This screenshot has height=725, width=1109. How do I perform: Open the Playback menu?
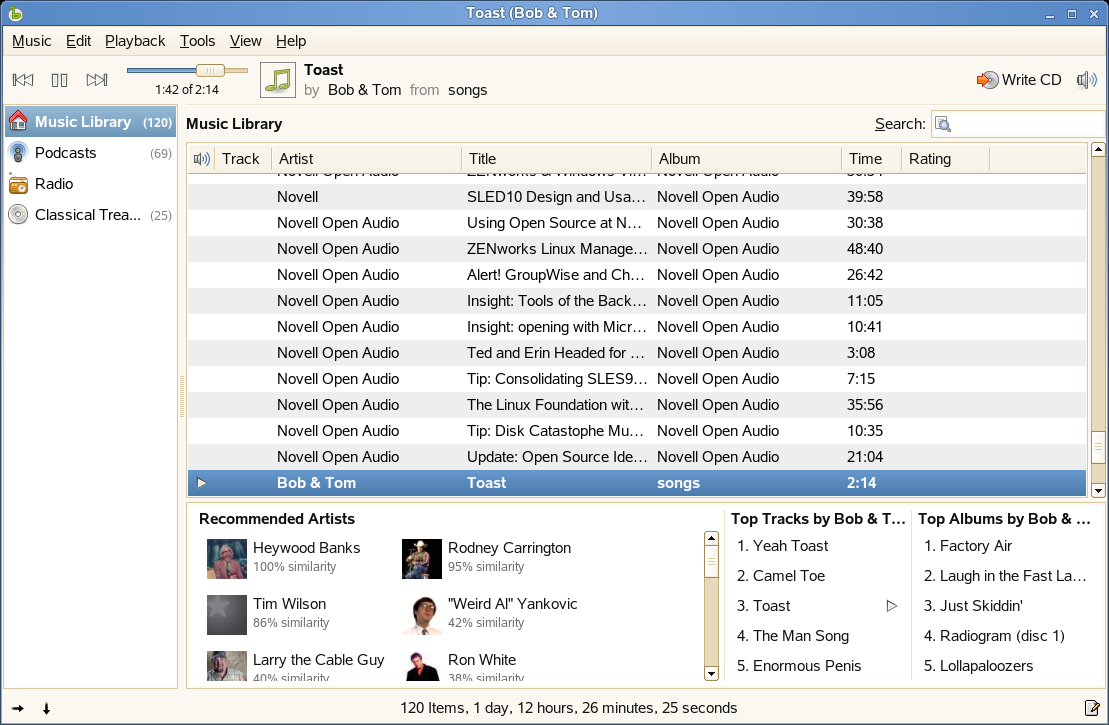[x=135, y=41]
